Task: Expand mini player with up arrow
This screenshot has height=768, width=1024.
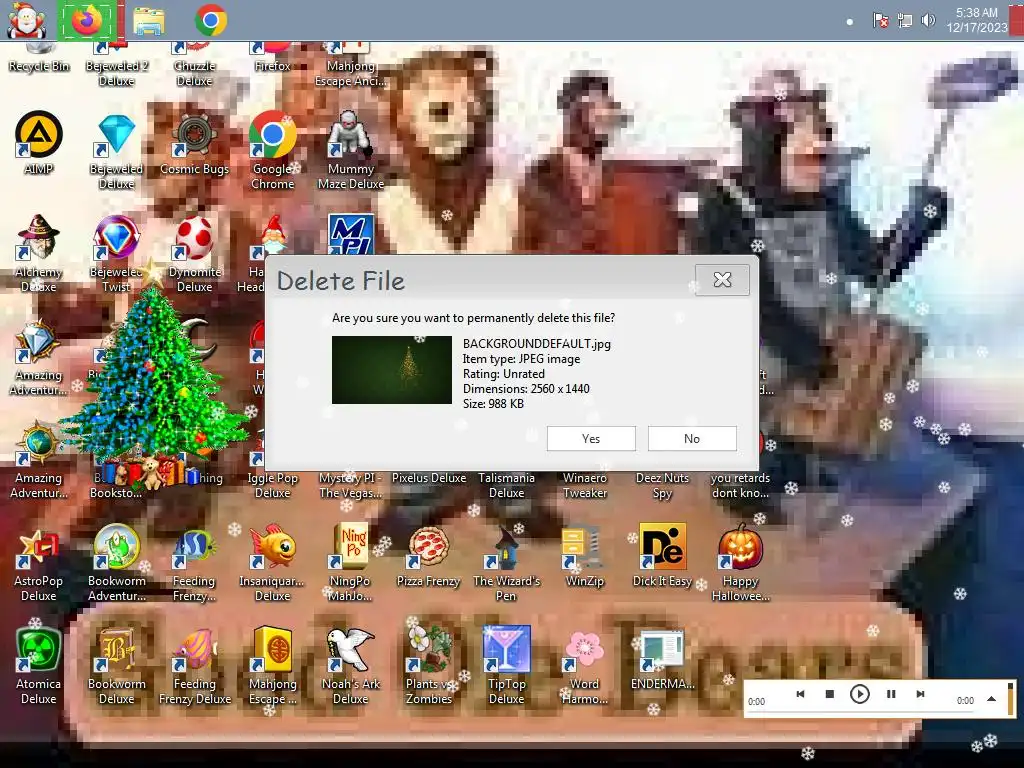Action: [991, 699]
